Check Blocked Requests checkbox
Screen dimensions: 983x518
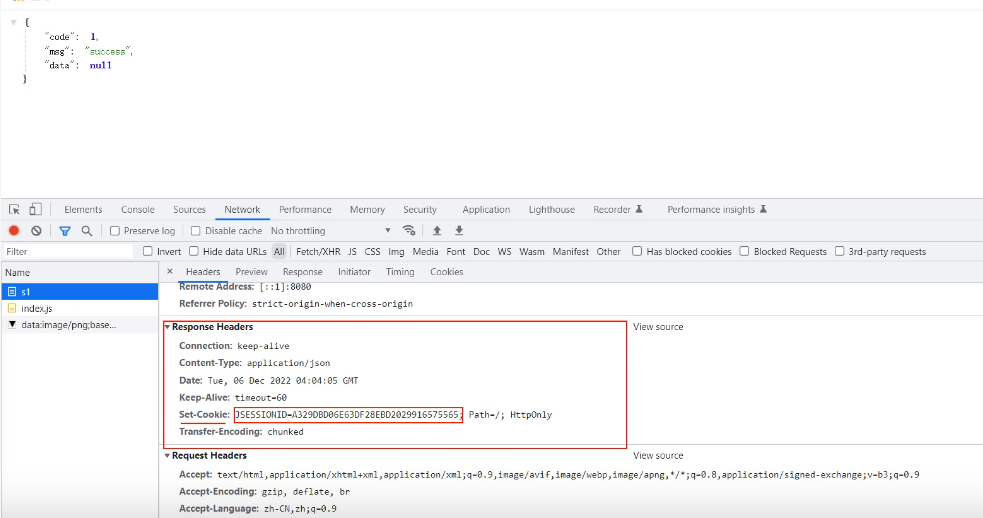coord(744,251)
